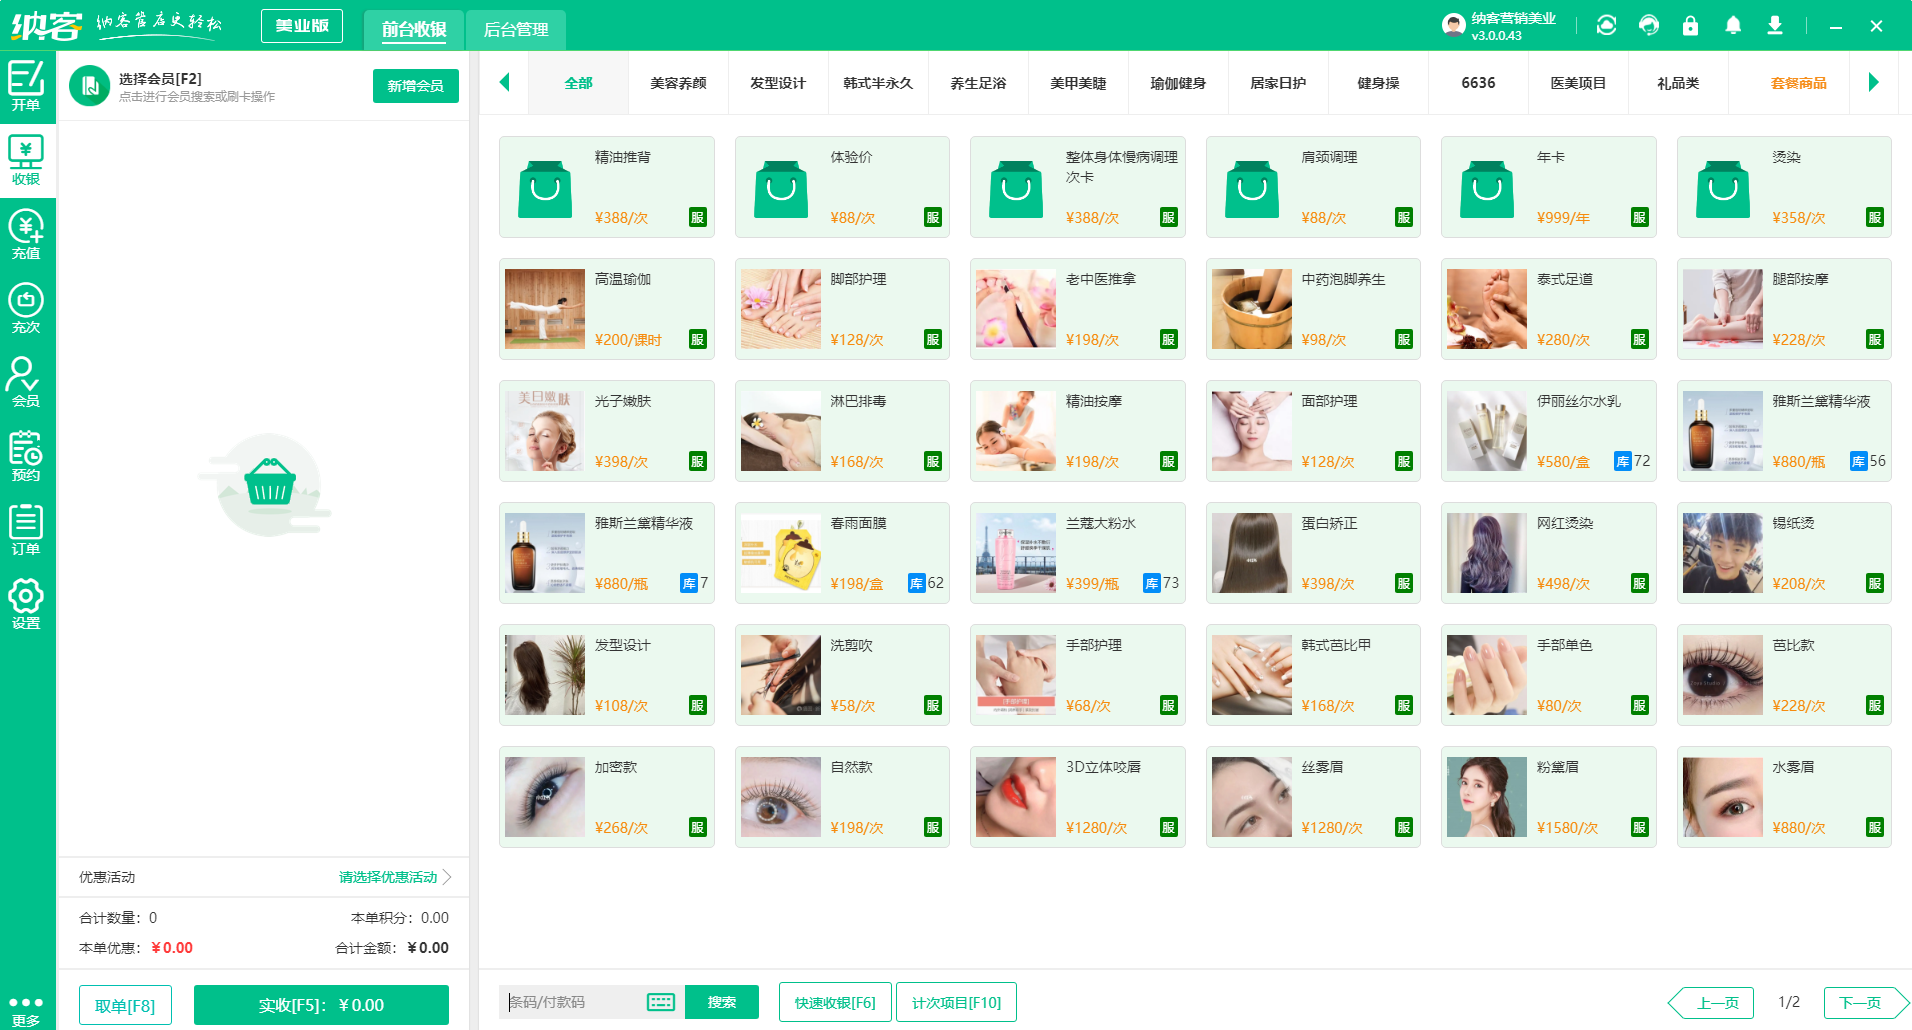This screenshot has width=1912, height=1030.
Task: Click the 快速收银[F6] button
Action: [835, 1001]
